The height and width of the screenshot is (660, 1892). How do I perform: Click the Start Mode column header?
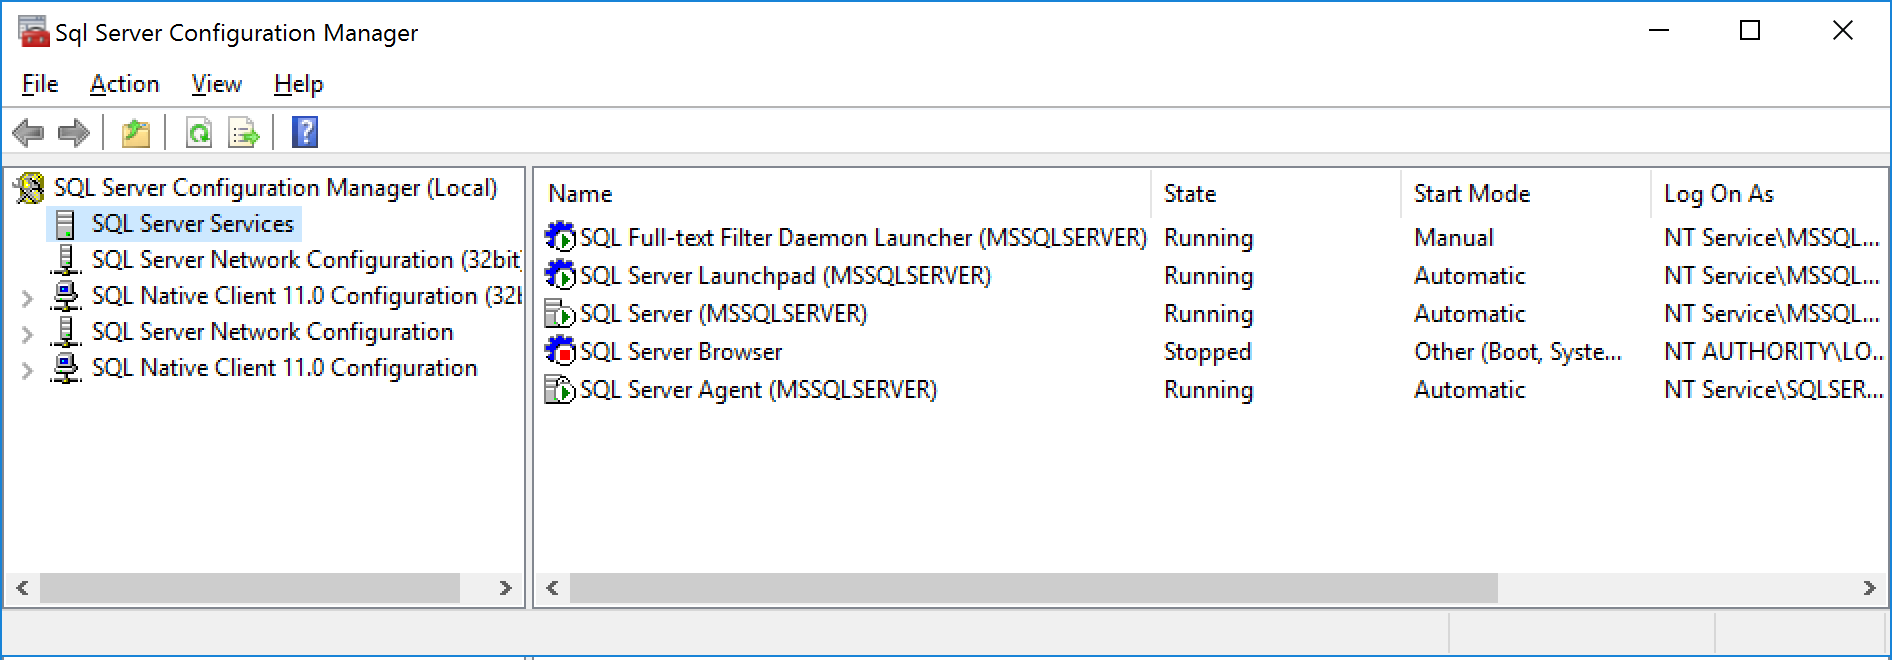point(1471,193)
